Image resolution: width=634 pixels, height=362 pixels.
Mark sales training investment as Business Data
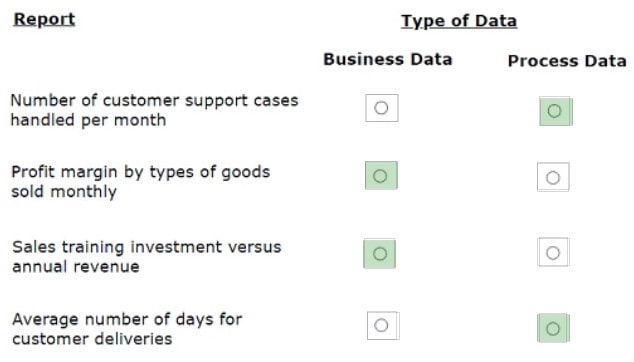click(380, 254)
